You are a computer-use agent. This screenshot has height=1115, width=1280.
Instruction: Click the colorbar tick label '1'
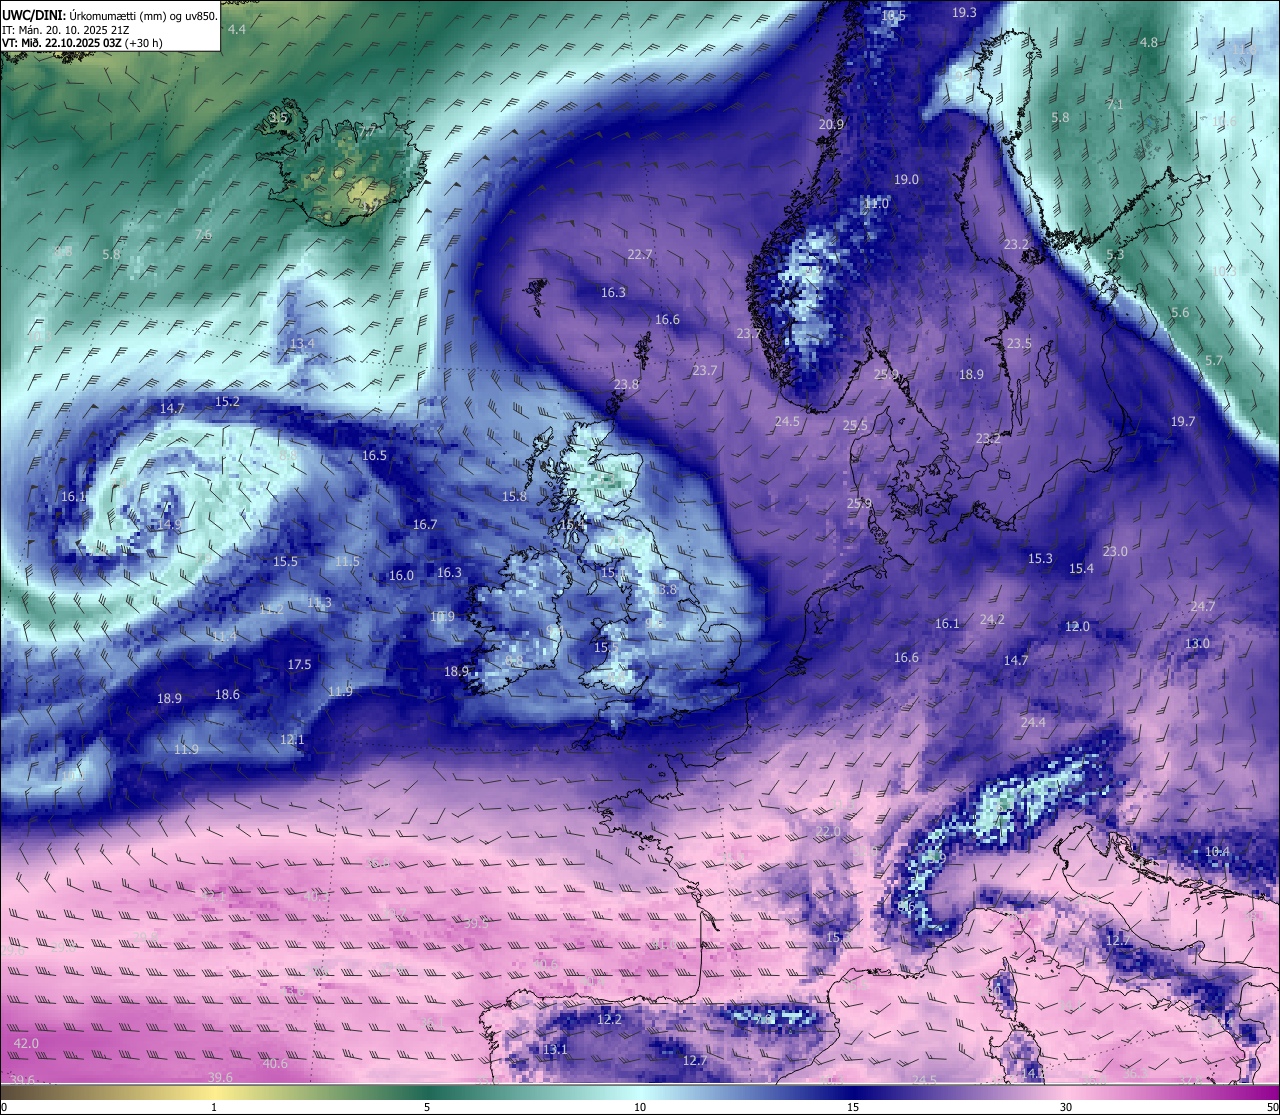214,1107
